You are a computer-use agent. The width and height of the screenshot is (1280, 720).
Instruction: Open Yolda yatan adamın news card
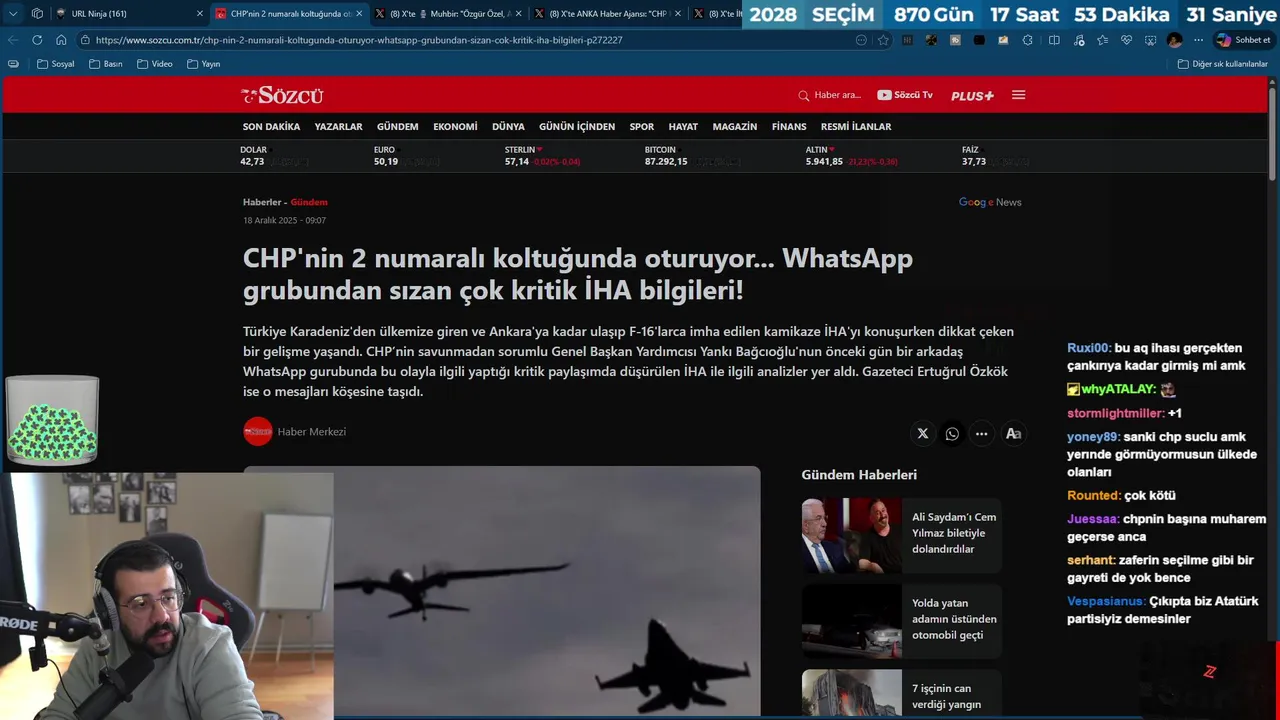click(901, 621)
